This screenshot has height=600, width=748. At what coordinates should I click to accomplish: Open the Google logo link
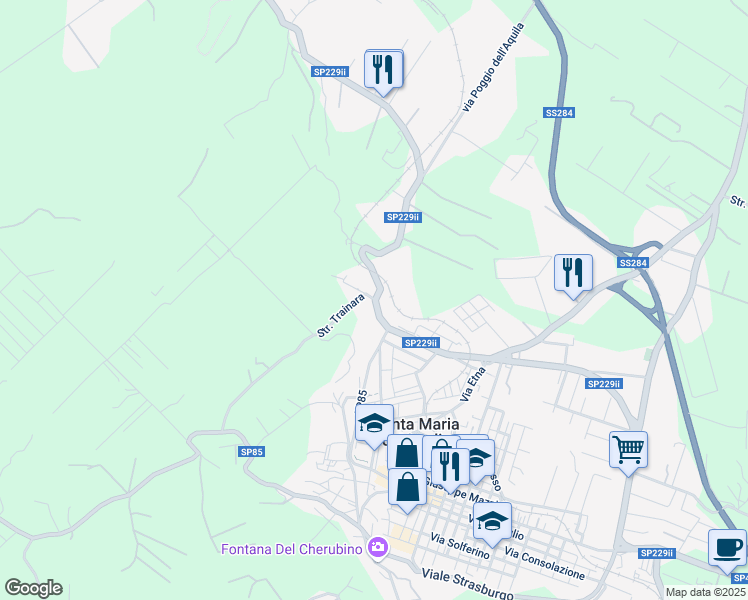pyautogui.click(x=33, y=588)
